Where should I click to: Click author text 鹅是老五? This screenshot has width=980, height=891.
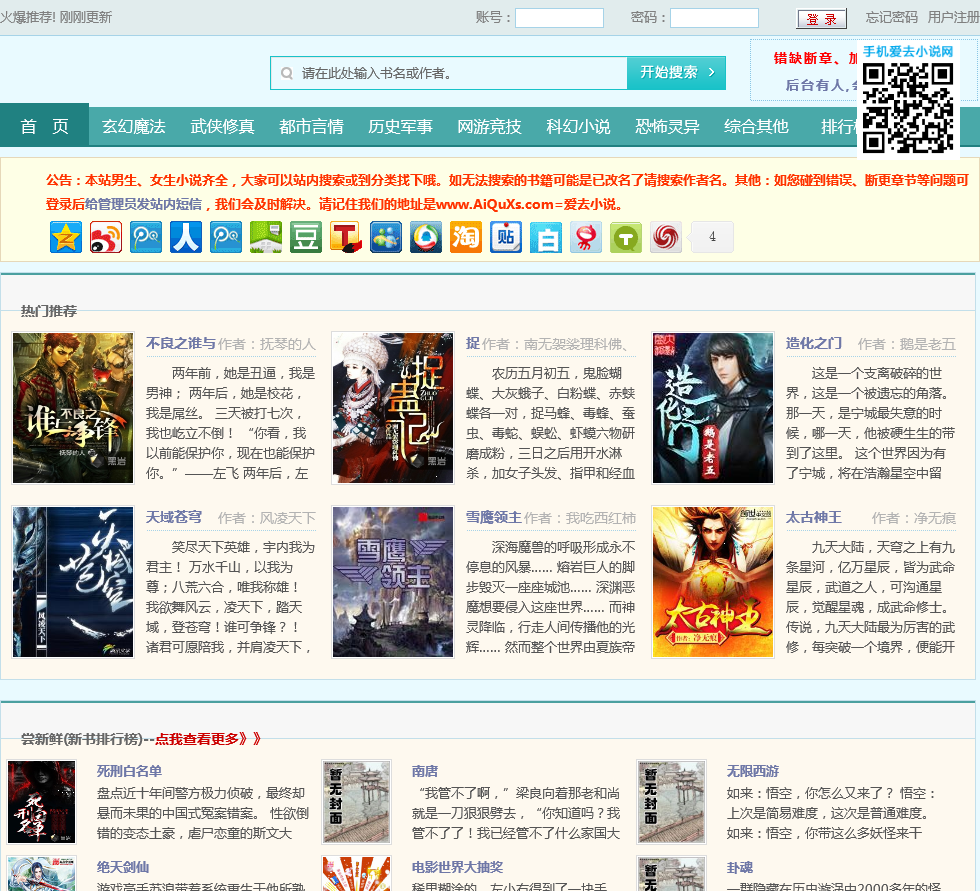click(928, 344)
